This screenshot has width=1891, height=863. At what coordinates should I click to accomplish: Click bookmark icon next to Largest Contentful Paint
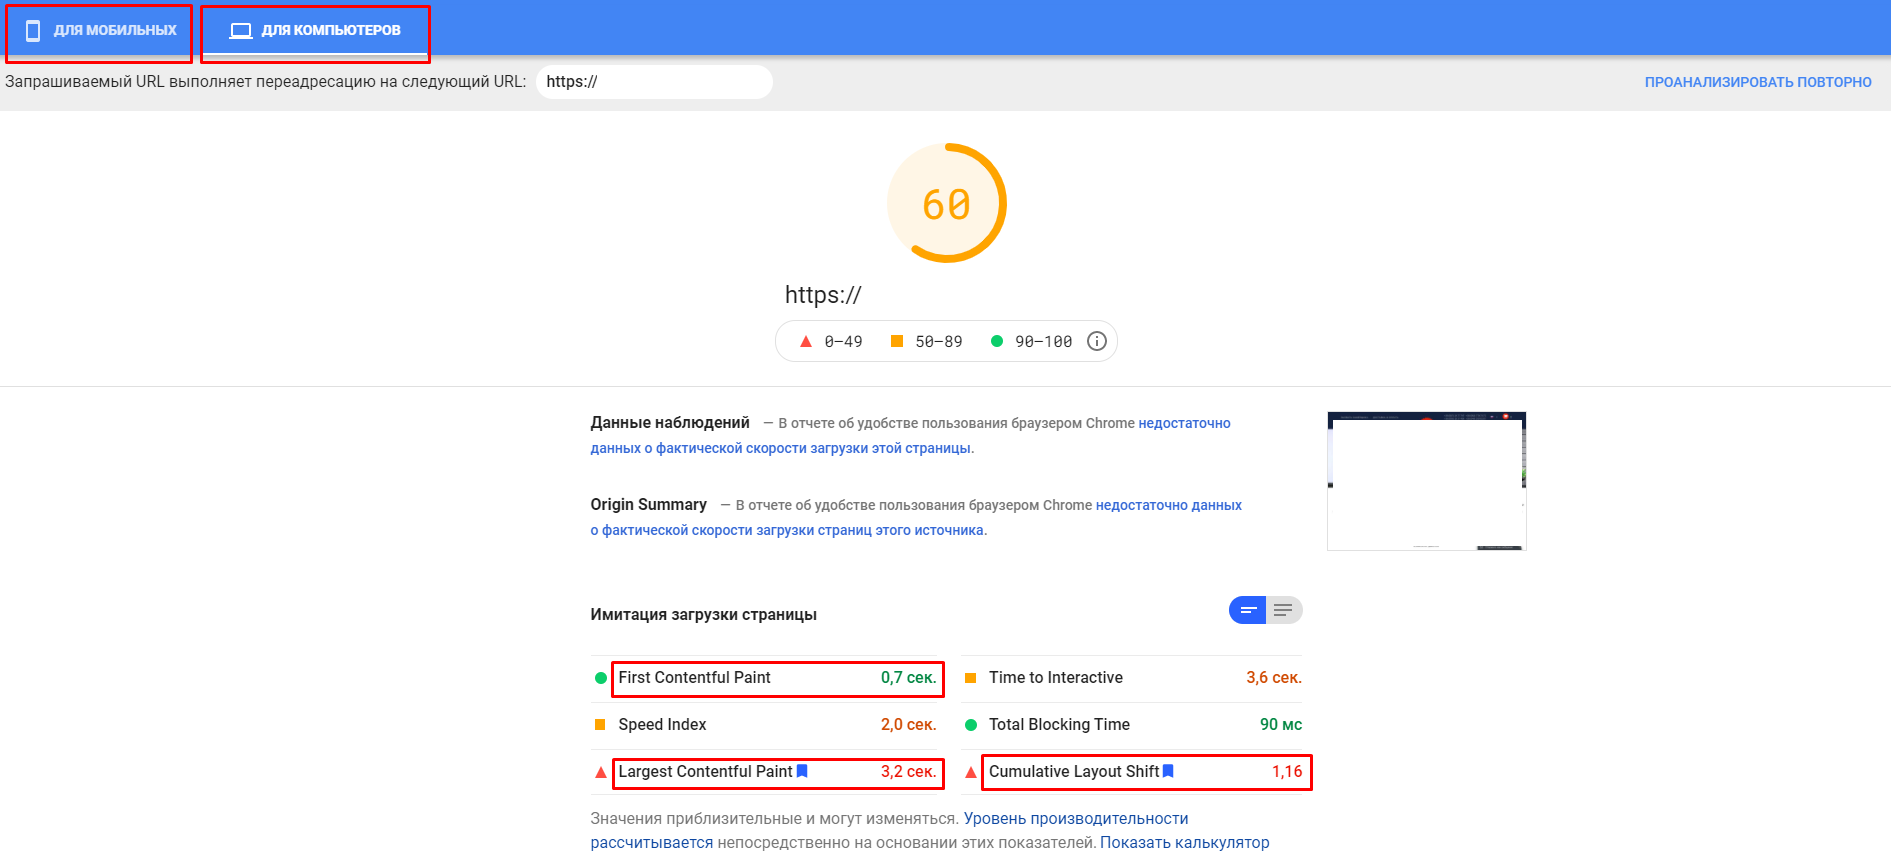802,771
